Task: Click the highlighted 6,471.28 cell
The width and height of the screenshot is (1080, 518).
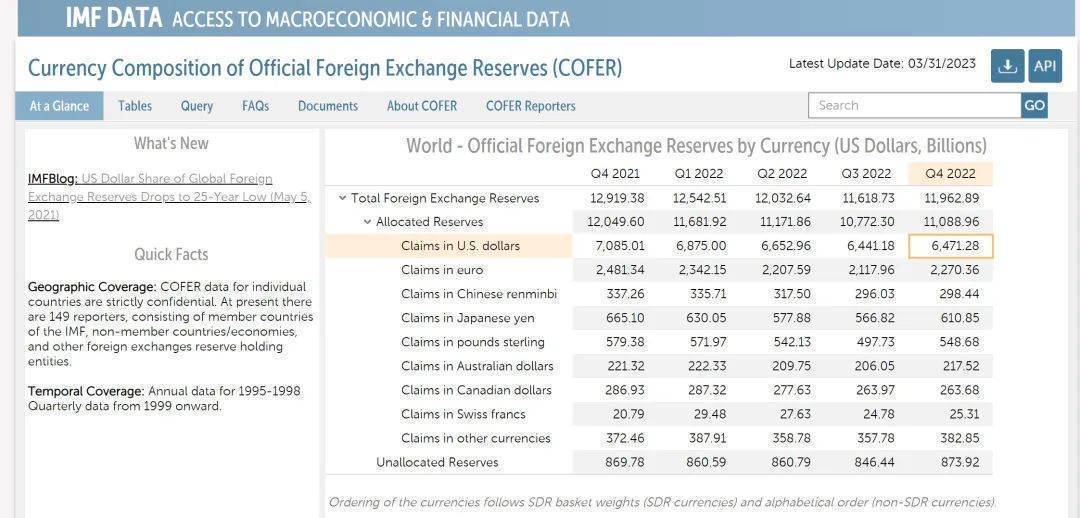Action: click(x=951, y=246)
